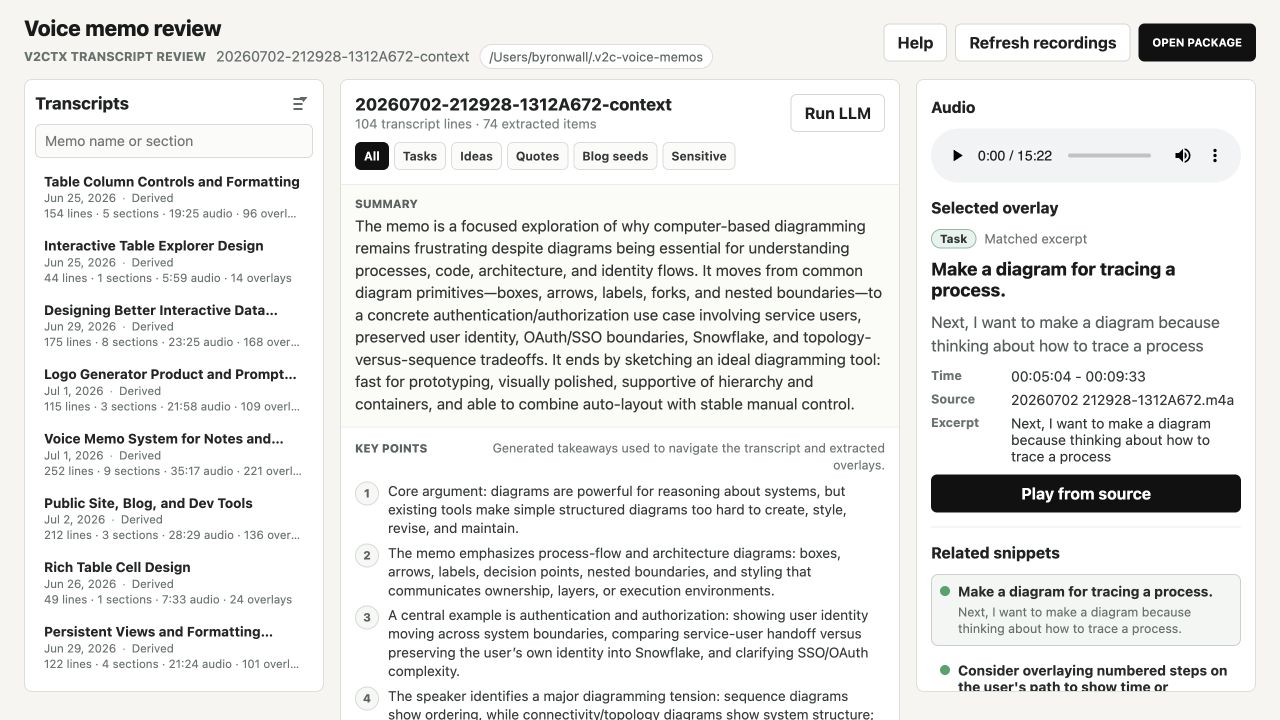Viewport: 1280px width, 720px height.
Task: Click the Task badge in Selected overlay
Action: tap(953, 239)
